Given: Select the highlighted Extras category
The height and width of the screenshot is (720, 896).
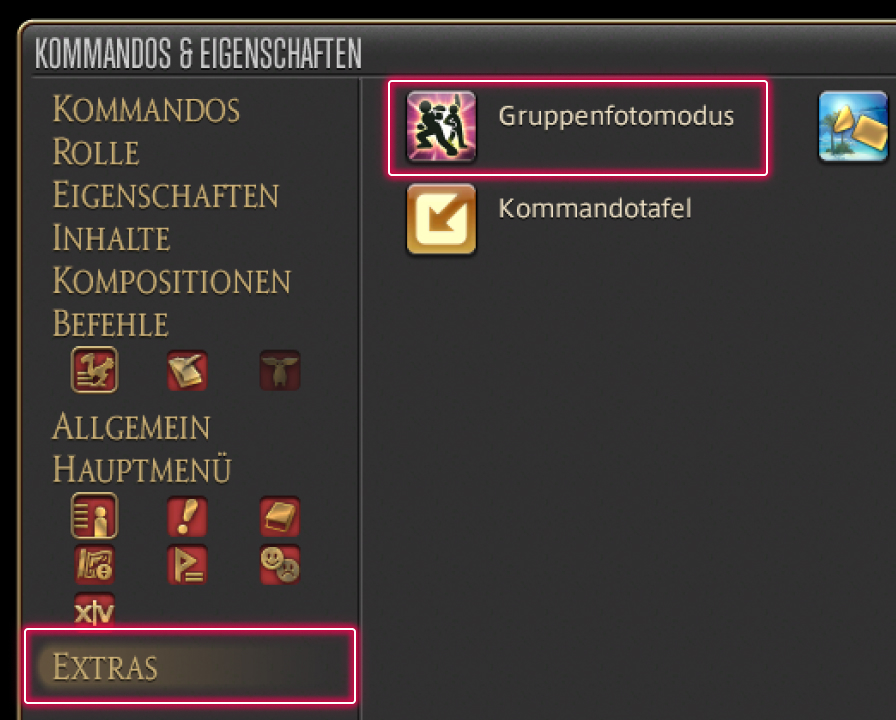Looking at the screenshot, I should 190,666.
